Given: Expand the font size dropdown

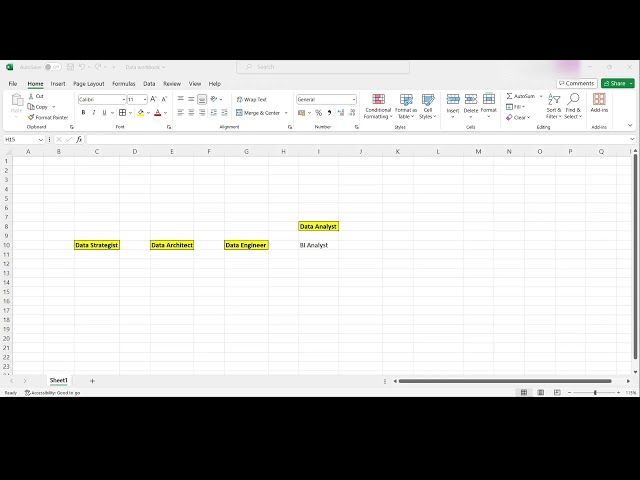Looking at the screenshot, I should (x=145, y=100).
